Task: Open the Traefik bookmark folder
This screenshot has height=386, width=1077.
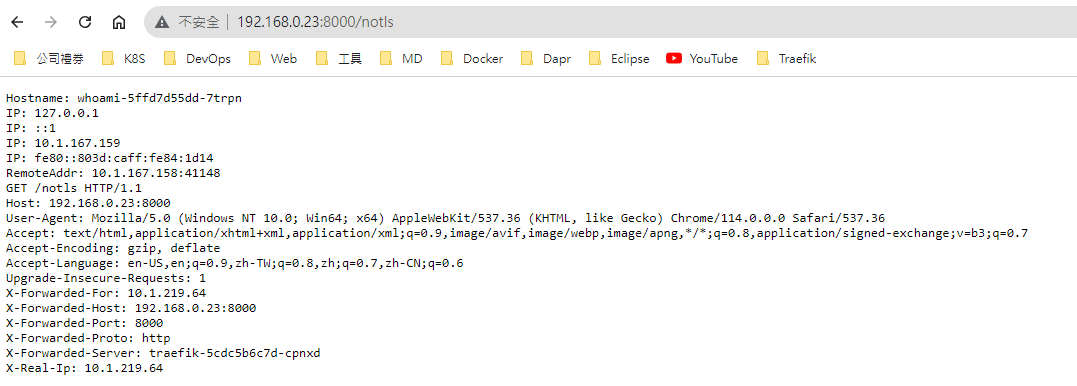Action: 786,58
